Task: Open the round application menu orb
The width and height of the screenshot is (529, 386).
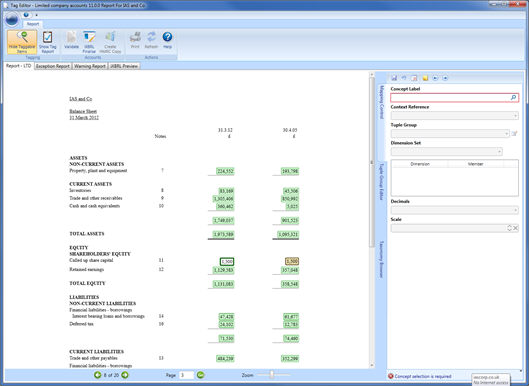Action: pyautogui.click(x=12, y=20)
